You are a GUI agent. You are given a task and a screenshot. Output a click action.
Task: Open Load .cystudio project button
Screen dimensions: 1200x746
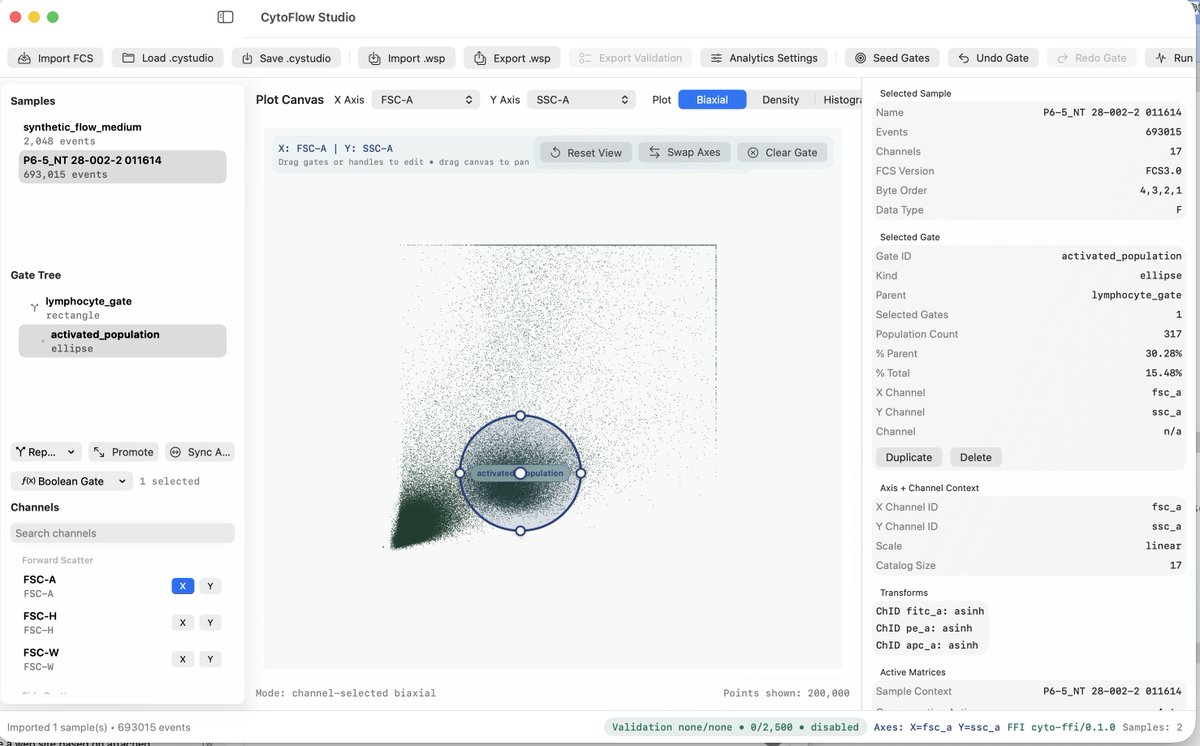167,58
